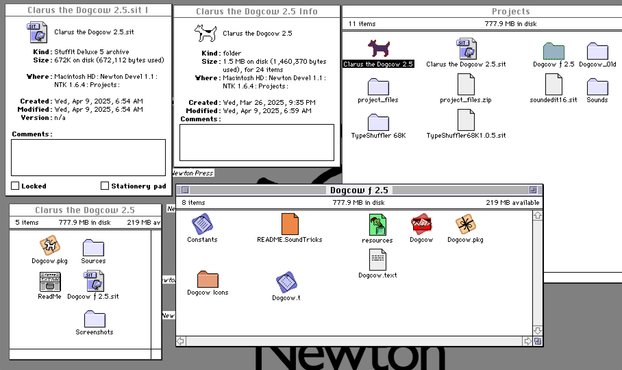Click the "1.5 MB on disk" size text
Image resolution: width=622 pixels, height=370 pixels.
(x=274, y=65)
